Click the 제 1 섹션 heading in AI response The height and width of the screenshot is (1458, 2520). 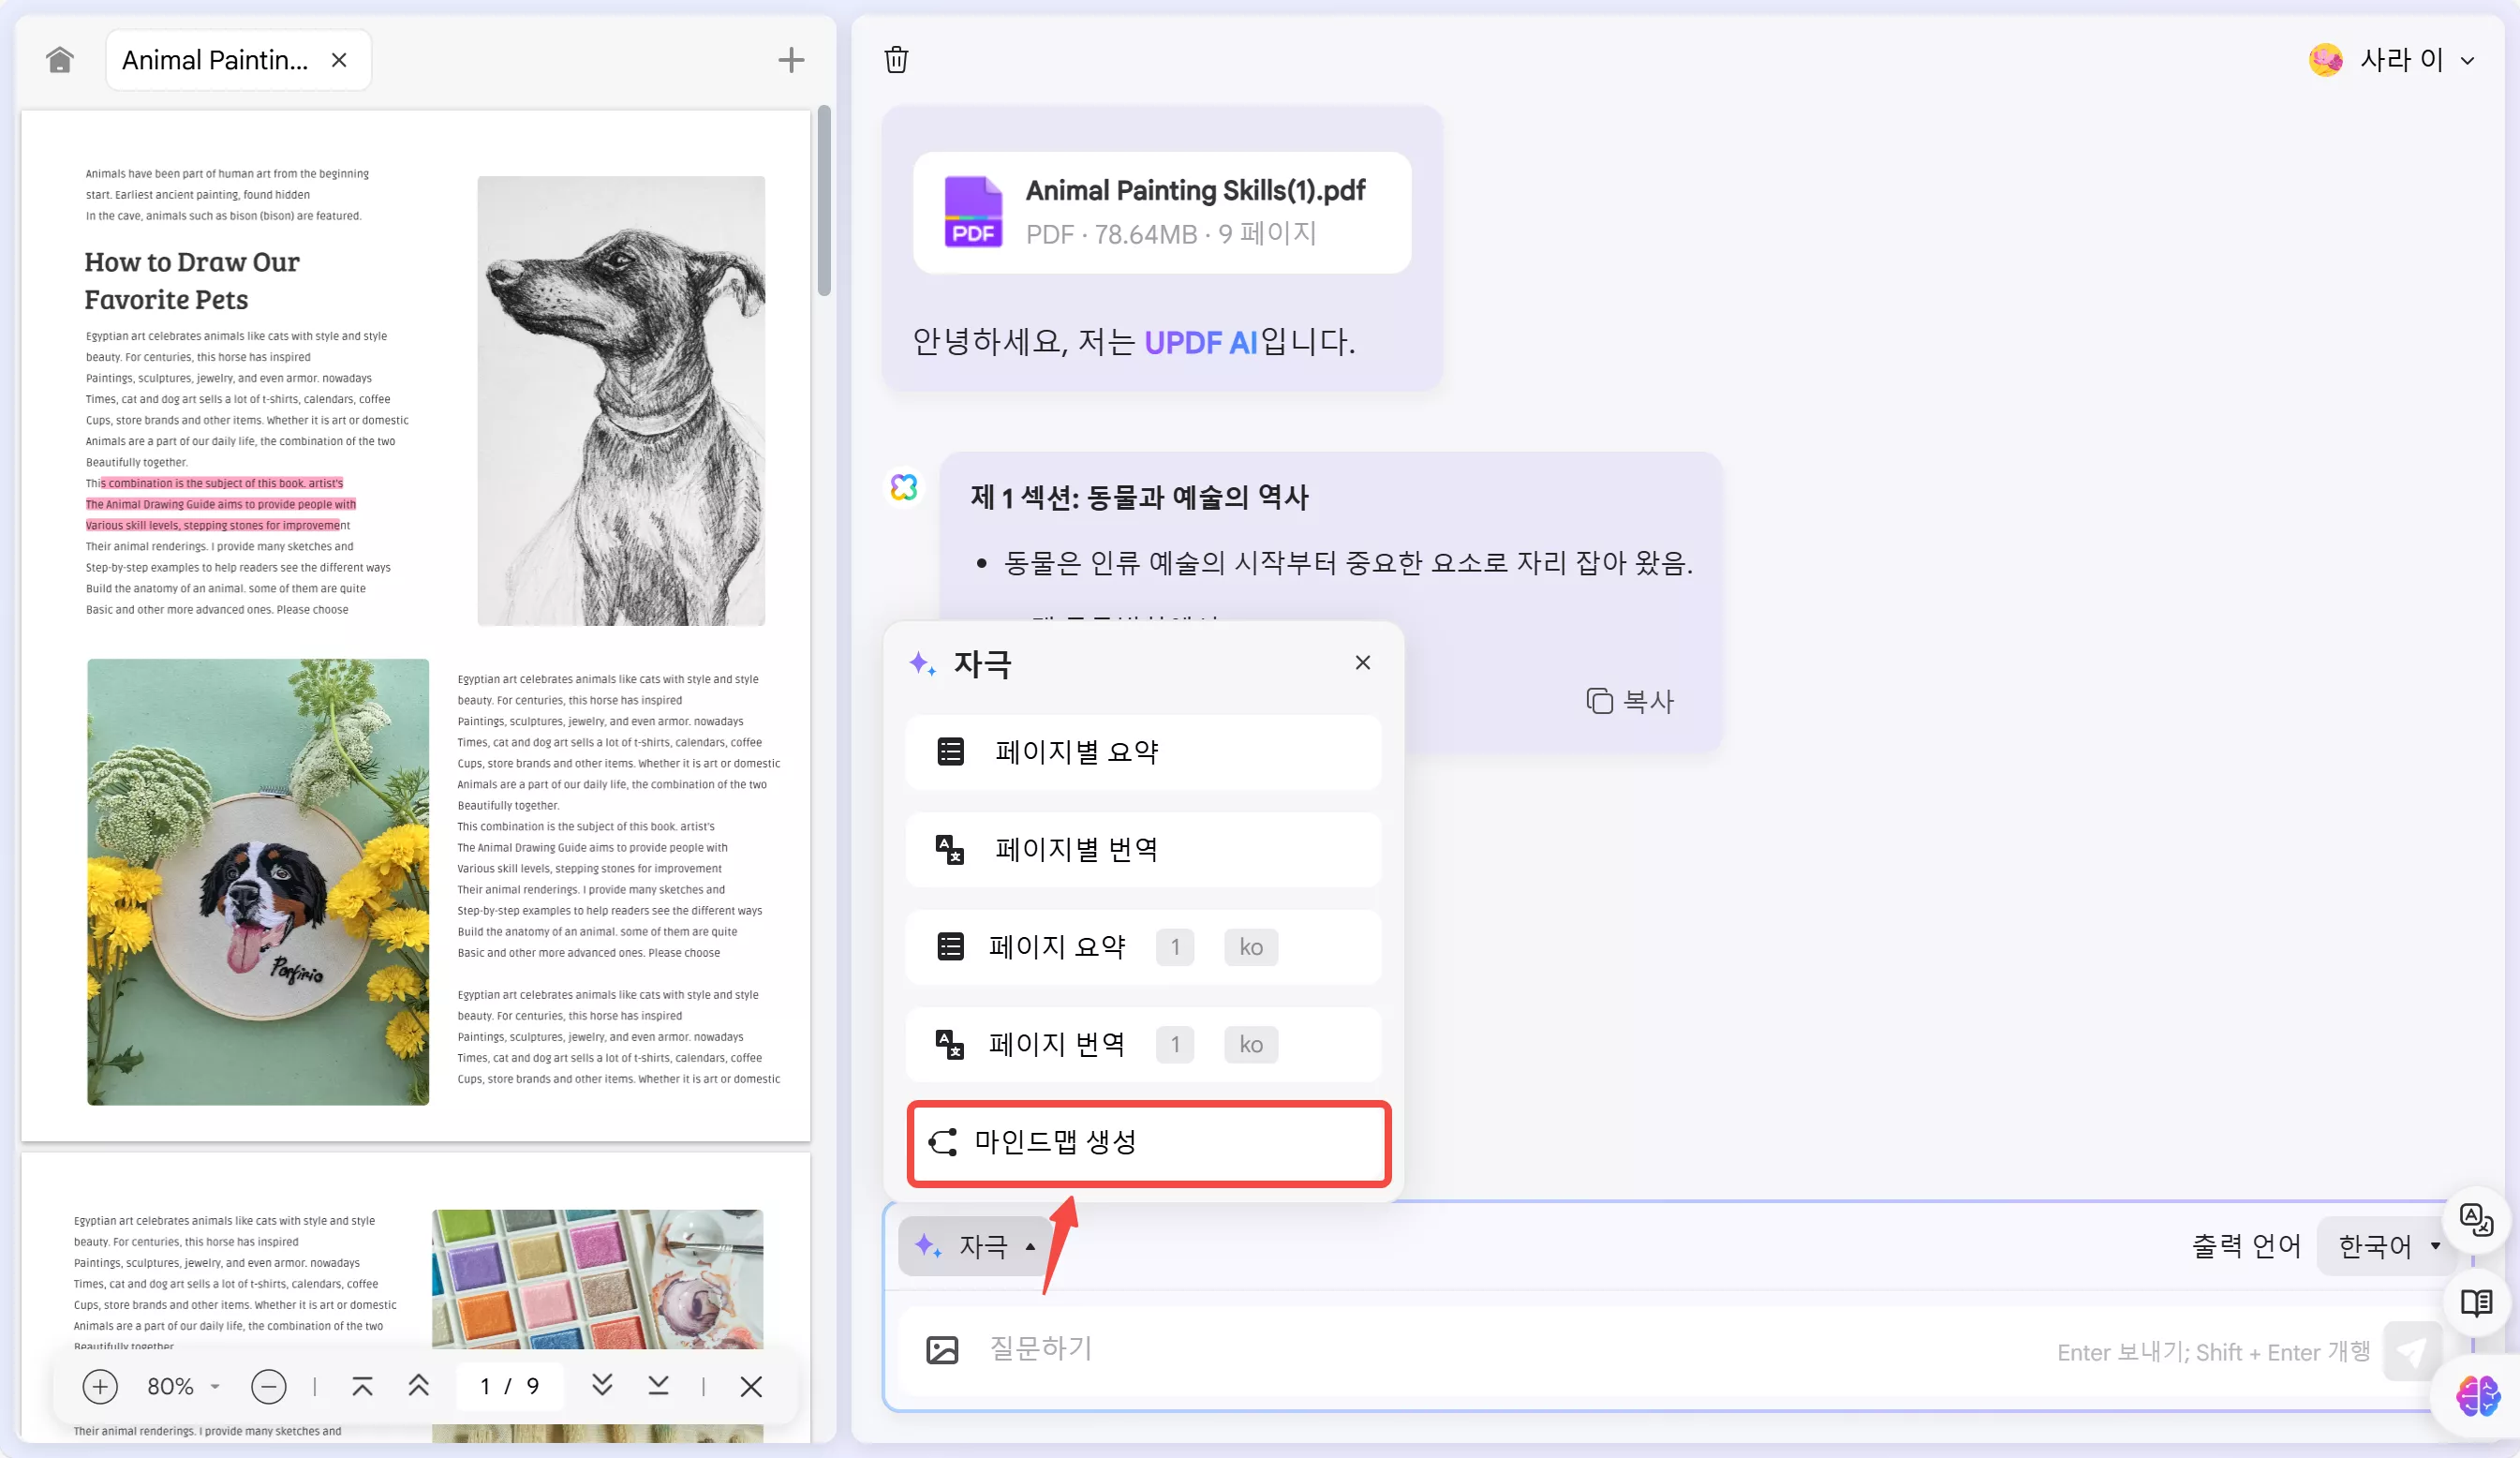pyautogui.click(x=1139, y=497)
